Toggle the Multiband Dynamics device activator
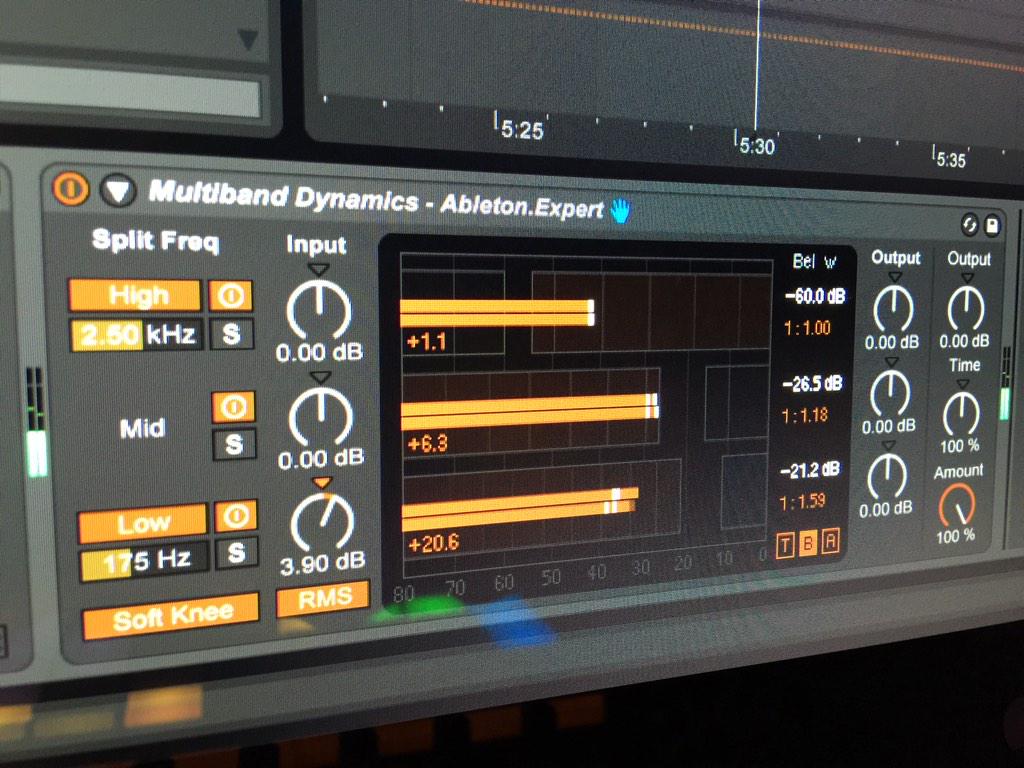The height and width of the screenshot is (768, 1024). (x=71, y=189)
